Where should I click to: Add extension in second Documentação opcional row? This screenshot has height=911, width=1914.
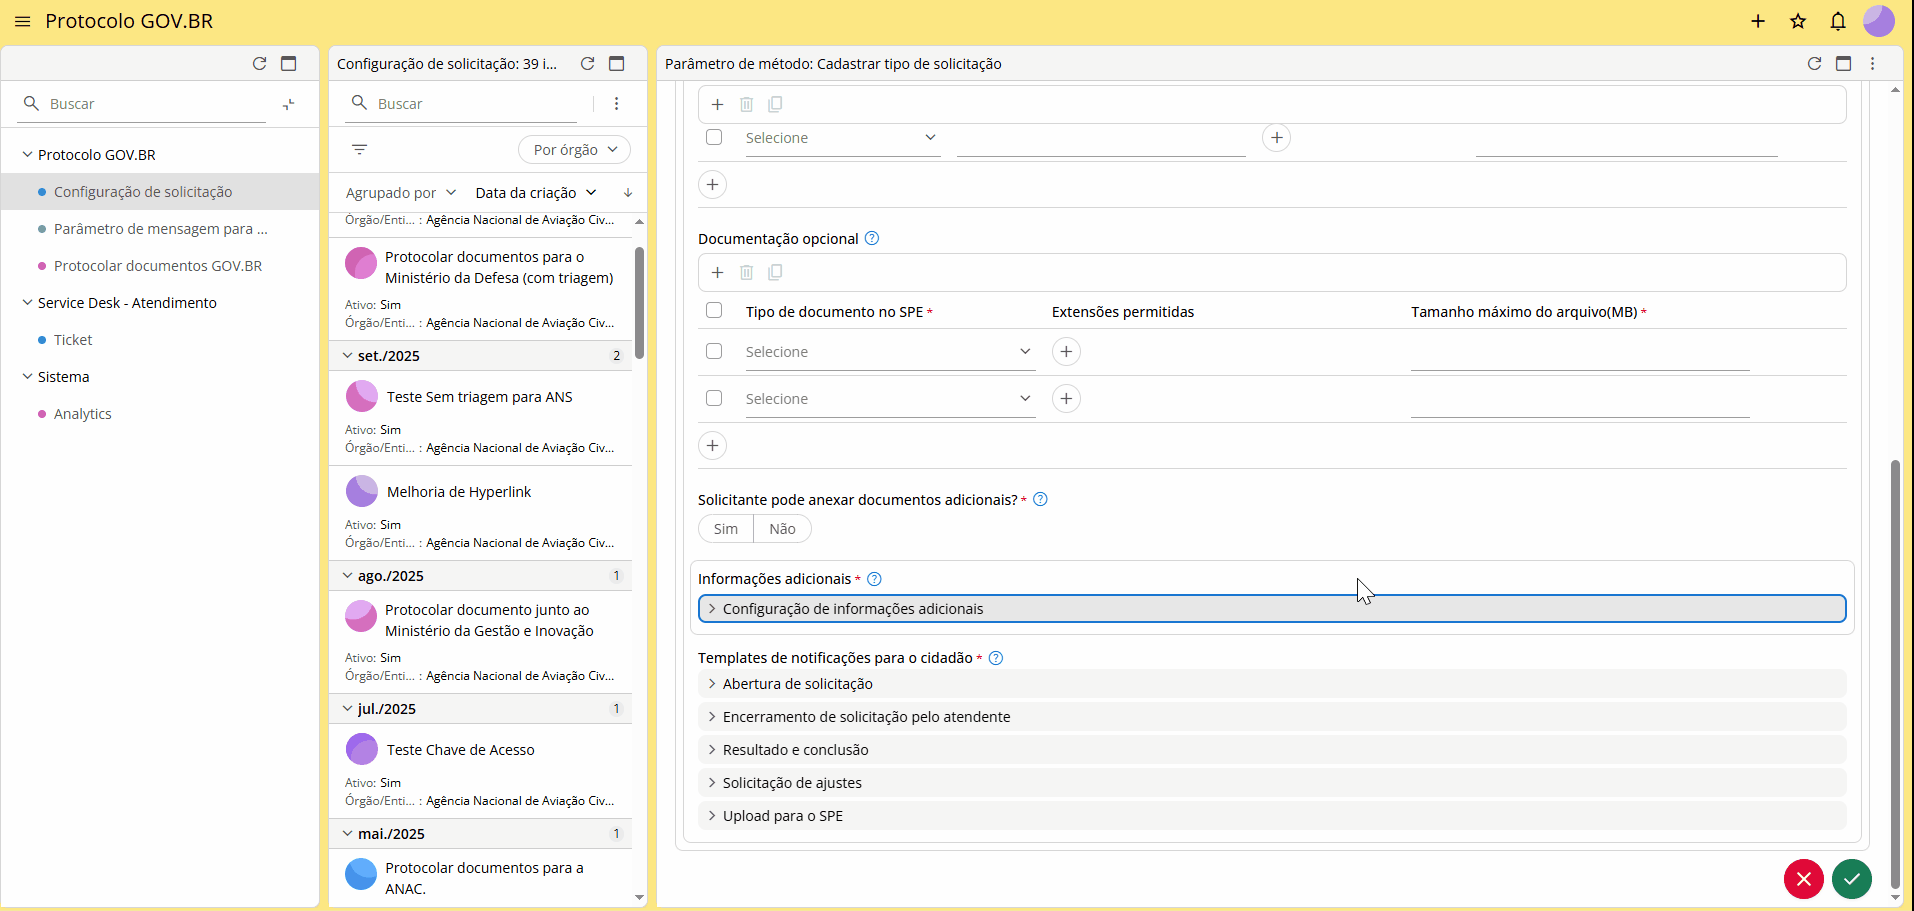[x=1066, y=398]
